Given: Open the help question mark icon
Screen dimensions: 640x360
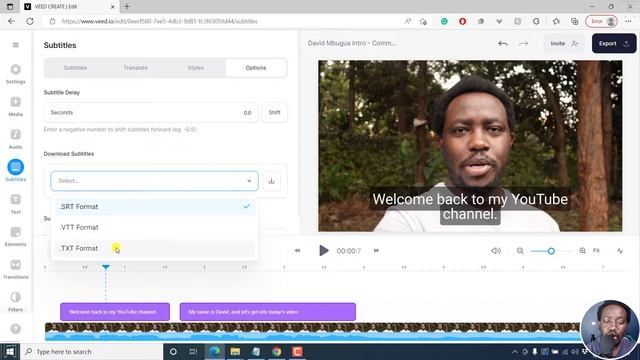Looking at the screenshot, I should click(16, 329).
